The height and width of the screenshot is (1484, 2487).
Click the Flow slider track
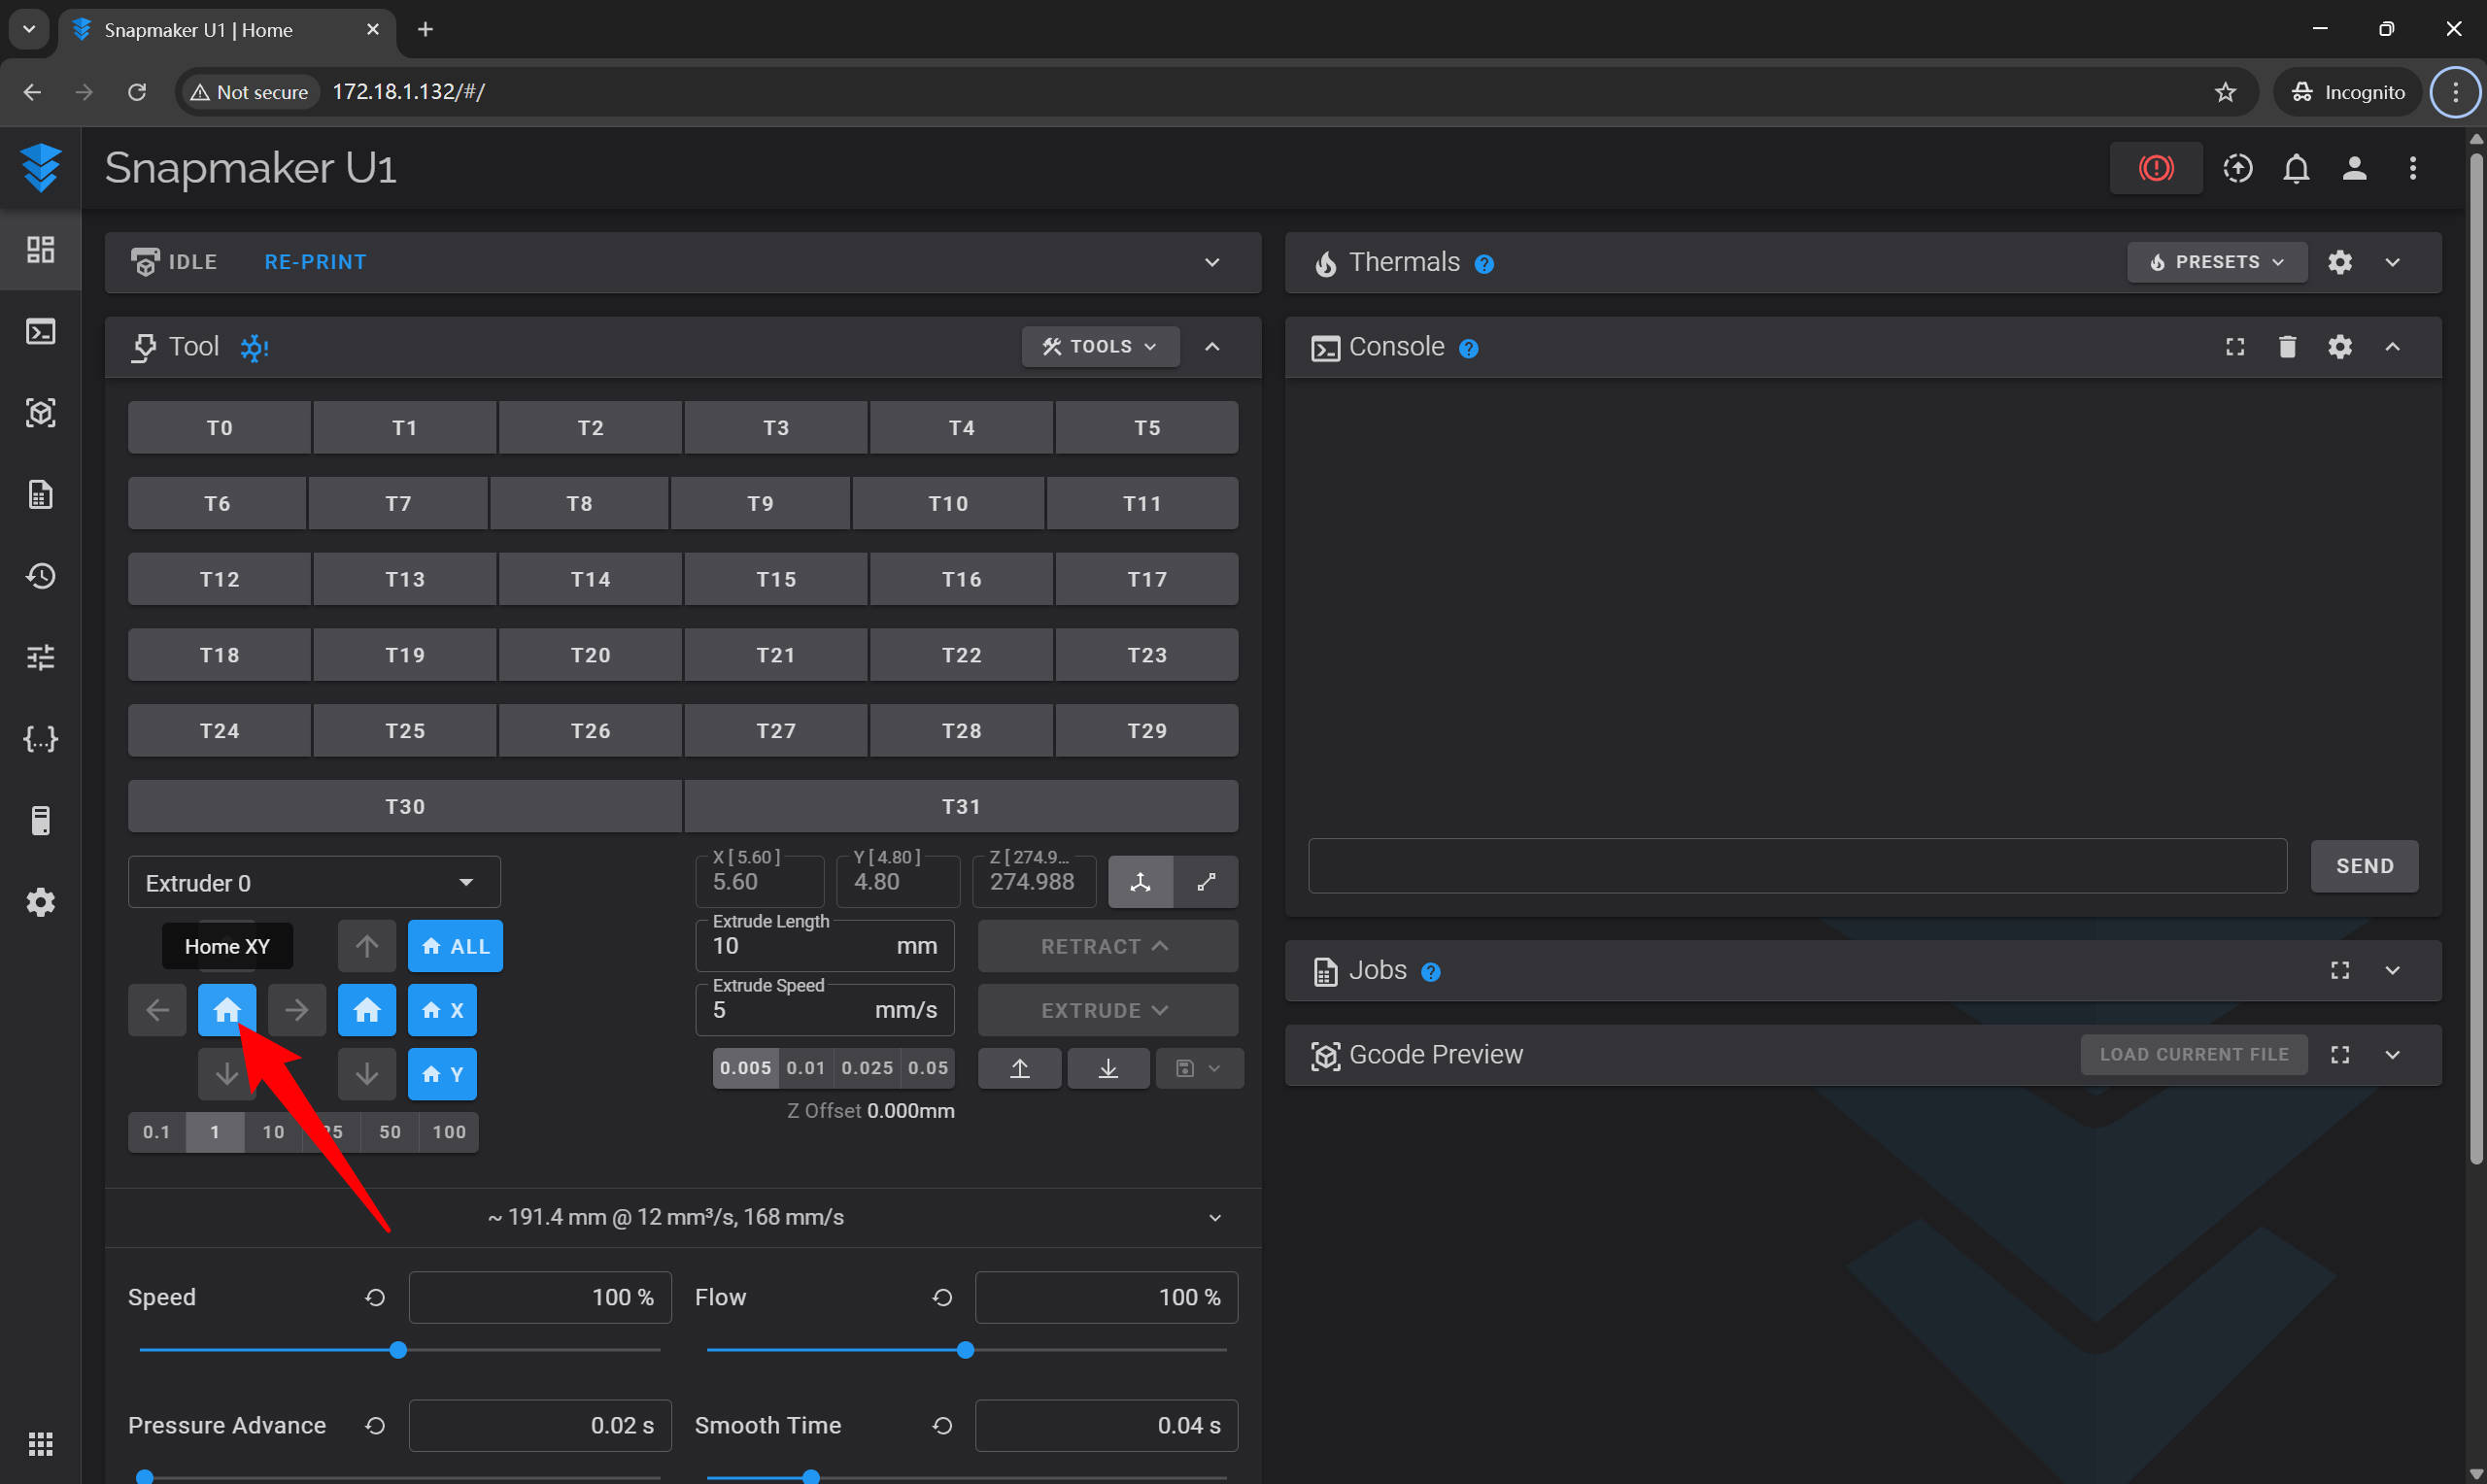(x=1100, y=1350)
